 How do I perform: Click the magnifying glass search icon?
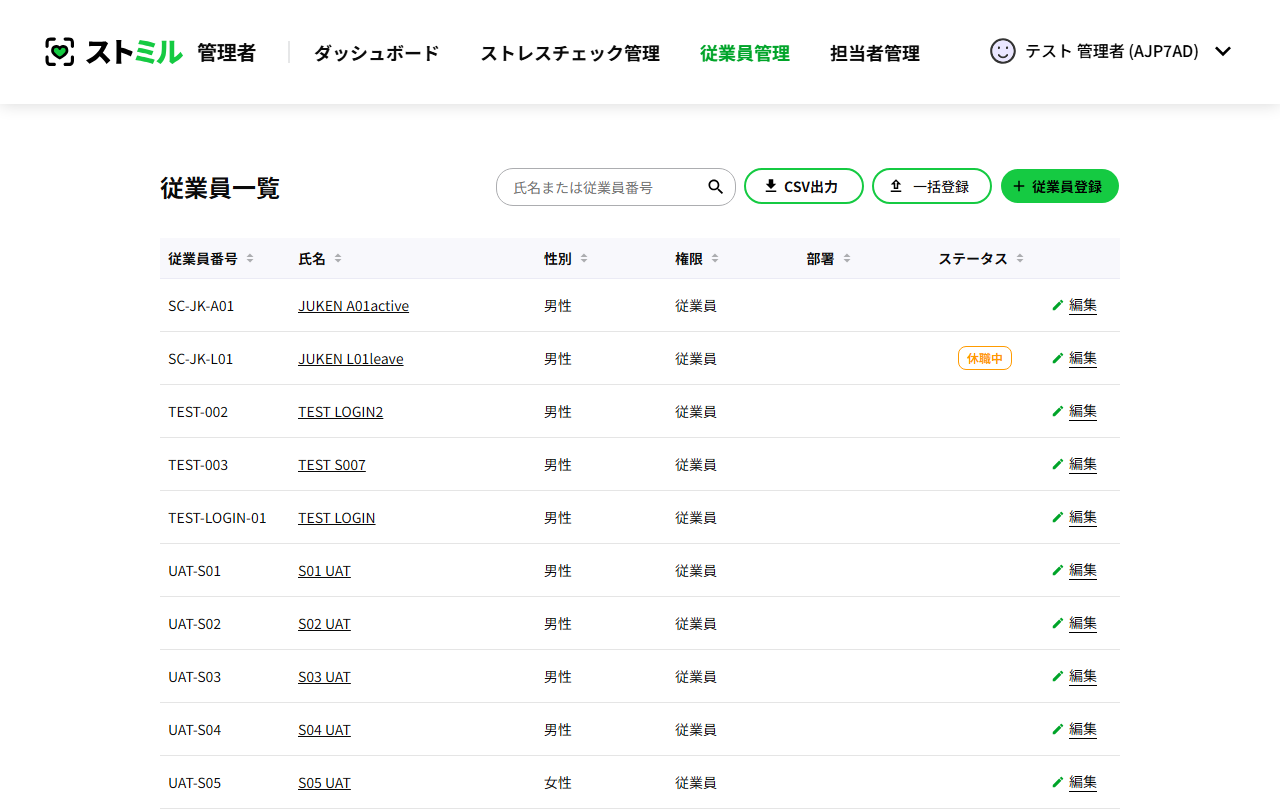pos(715,187)
